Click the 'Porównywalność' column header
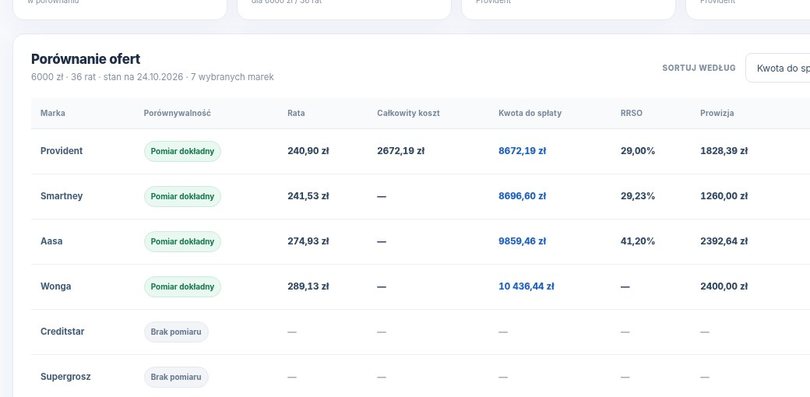Image resolution: width=810 pixels, height=397 pixels. [177, 113]
